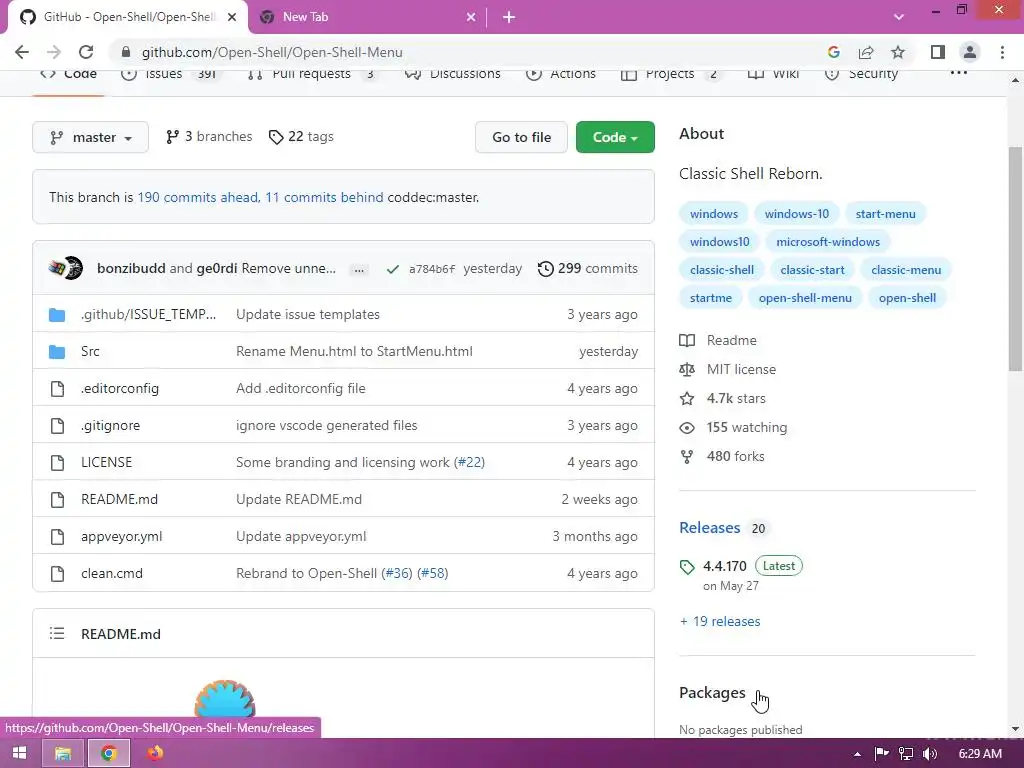Open the green Code dropdown
This screenshot has height=768, width=1024.
(615, 137)
